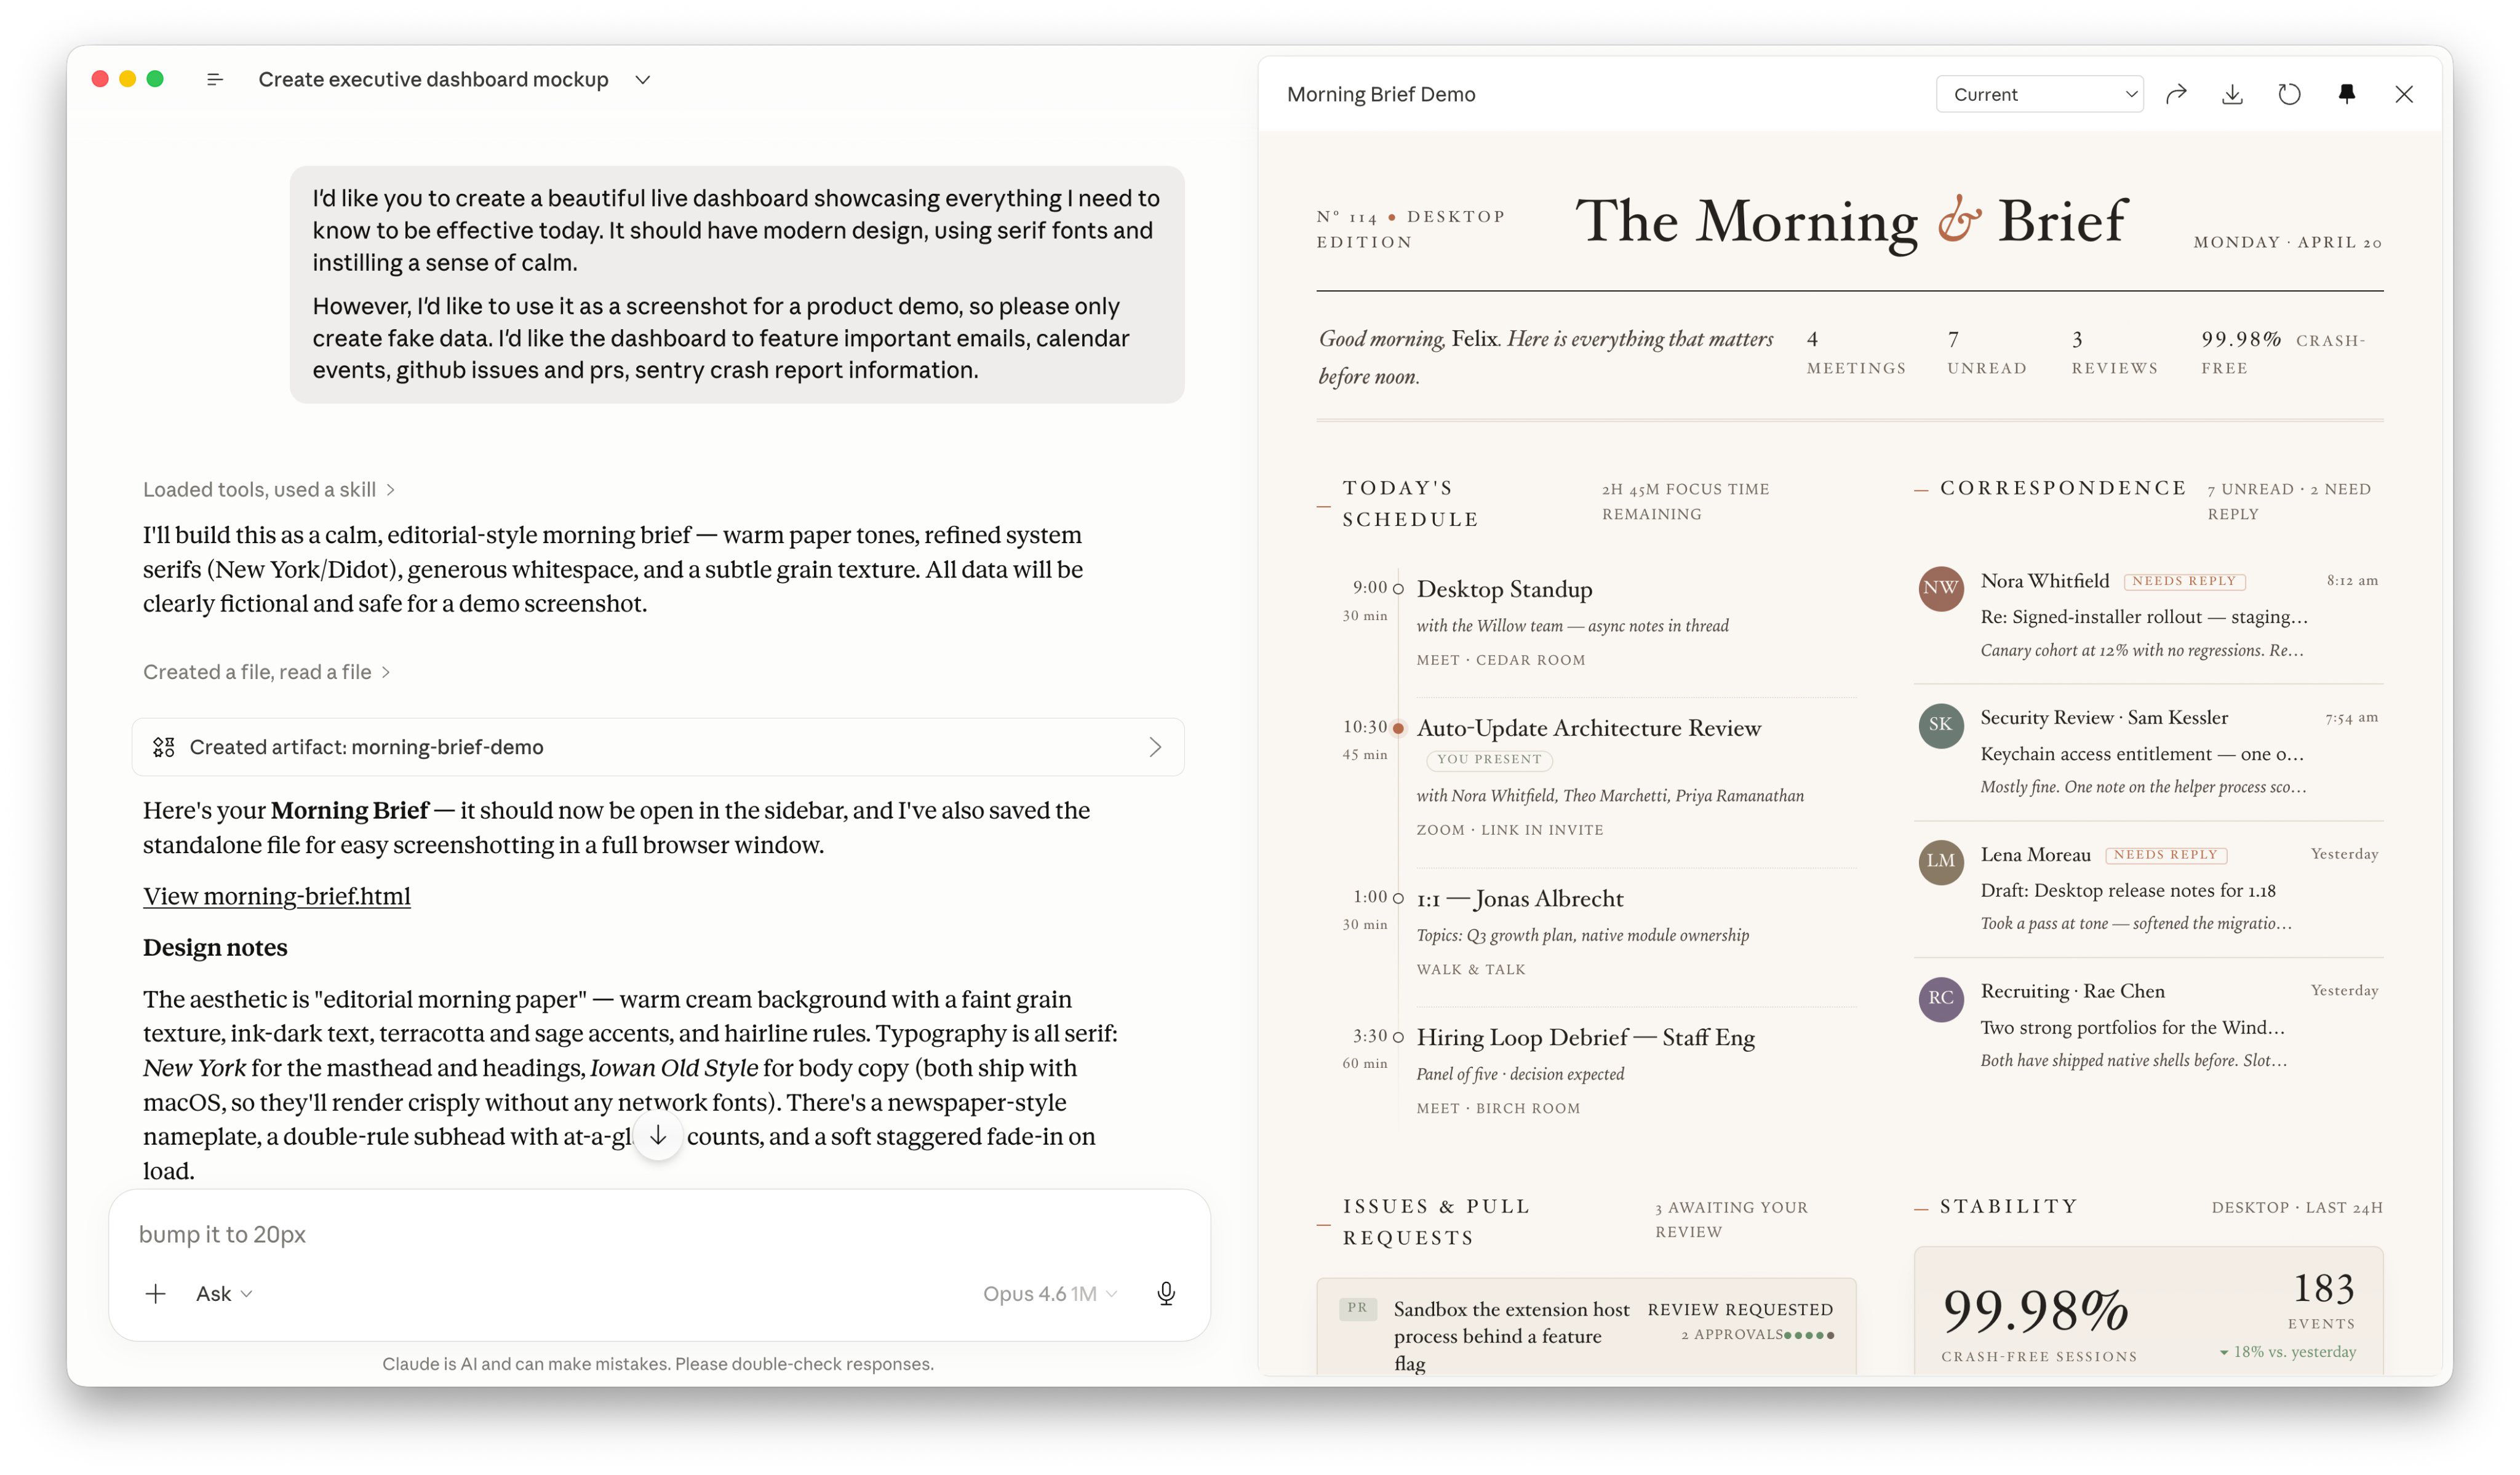The height and width of the screenshot is (1475, 2520).
Task: Expand the conversation title chevron
Action: (x=643, y=79)
